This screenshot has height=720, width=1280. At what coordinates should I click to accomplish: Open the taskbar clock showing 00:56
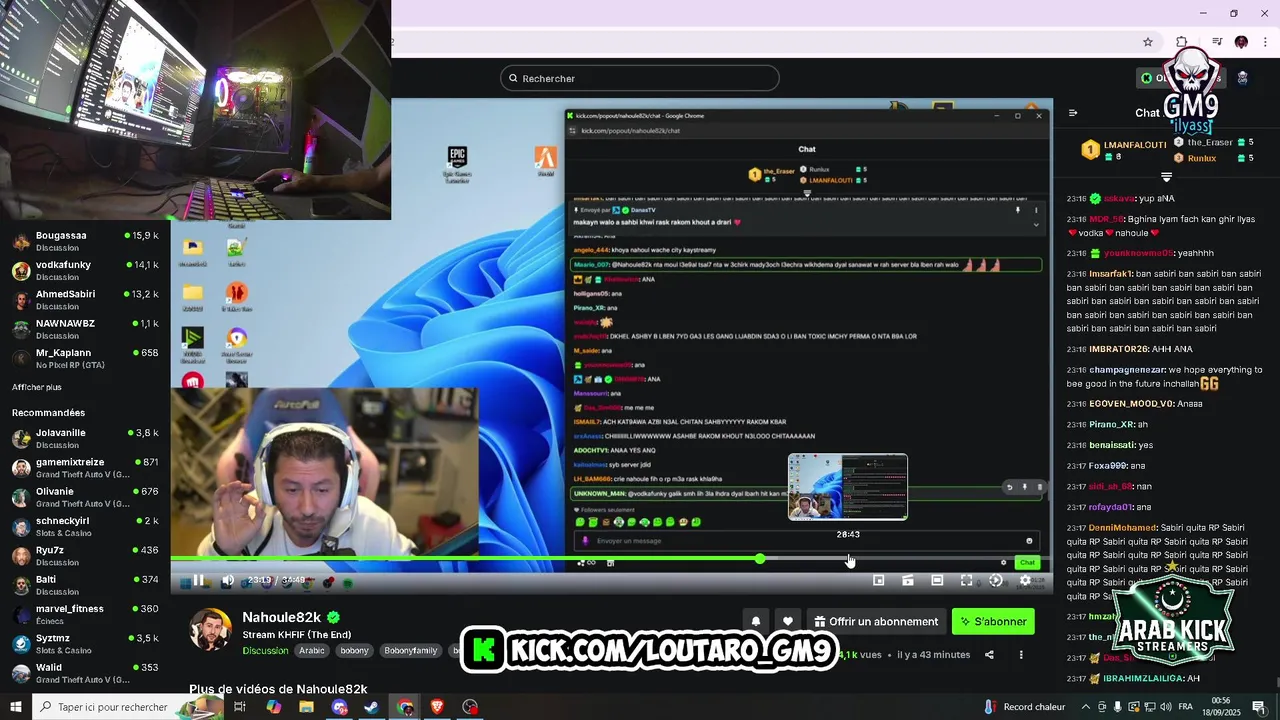click(x=1222, y=707)
